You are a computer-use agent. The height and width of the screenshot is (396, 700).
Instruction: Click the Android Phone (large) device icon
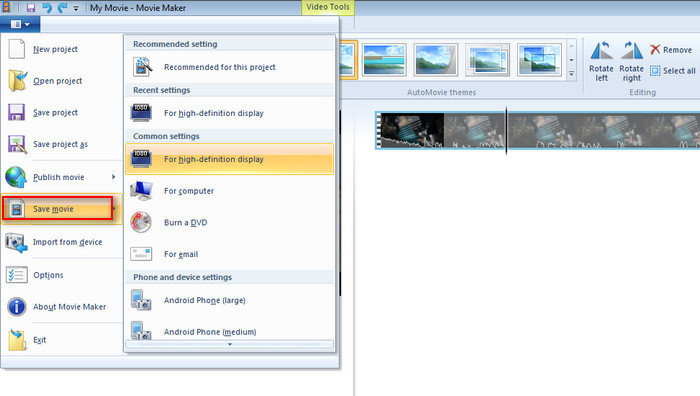click(141, 300)
